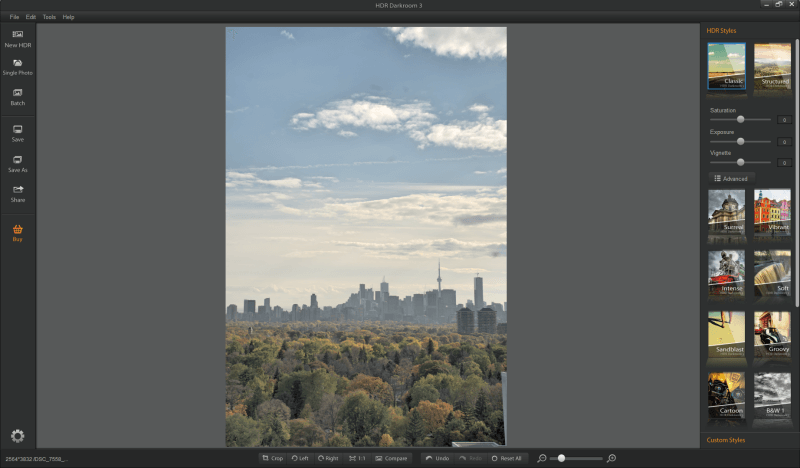Click the zoom in magnifier icon
Viewport: 800px width, 468px height.
pyautogui.click(x=611, y=458)
